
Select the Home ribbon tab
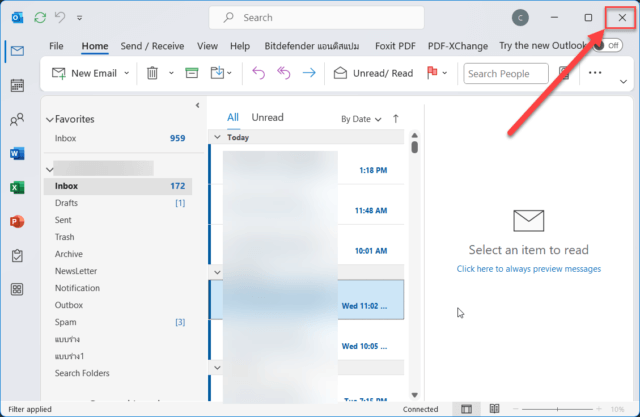pyautogui.click(x=95, y=46)
